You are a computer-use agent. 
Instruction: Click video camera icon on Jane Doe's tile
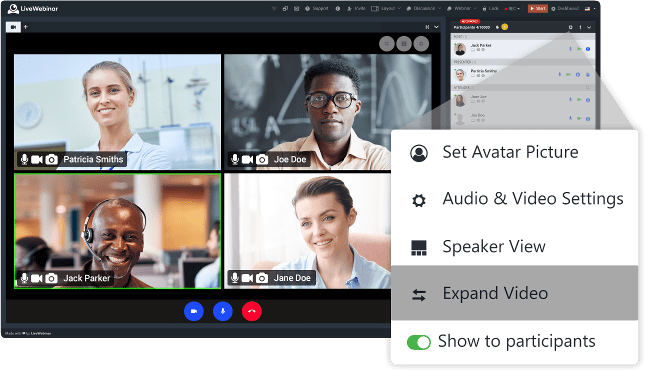tap(247, 278)
